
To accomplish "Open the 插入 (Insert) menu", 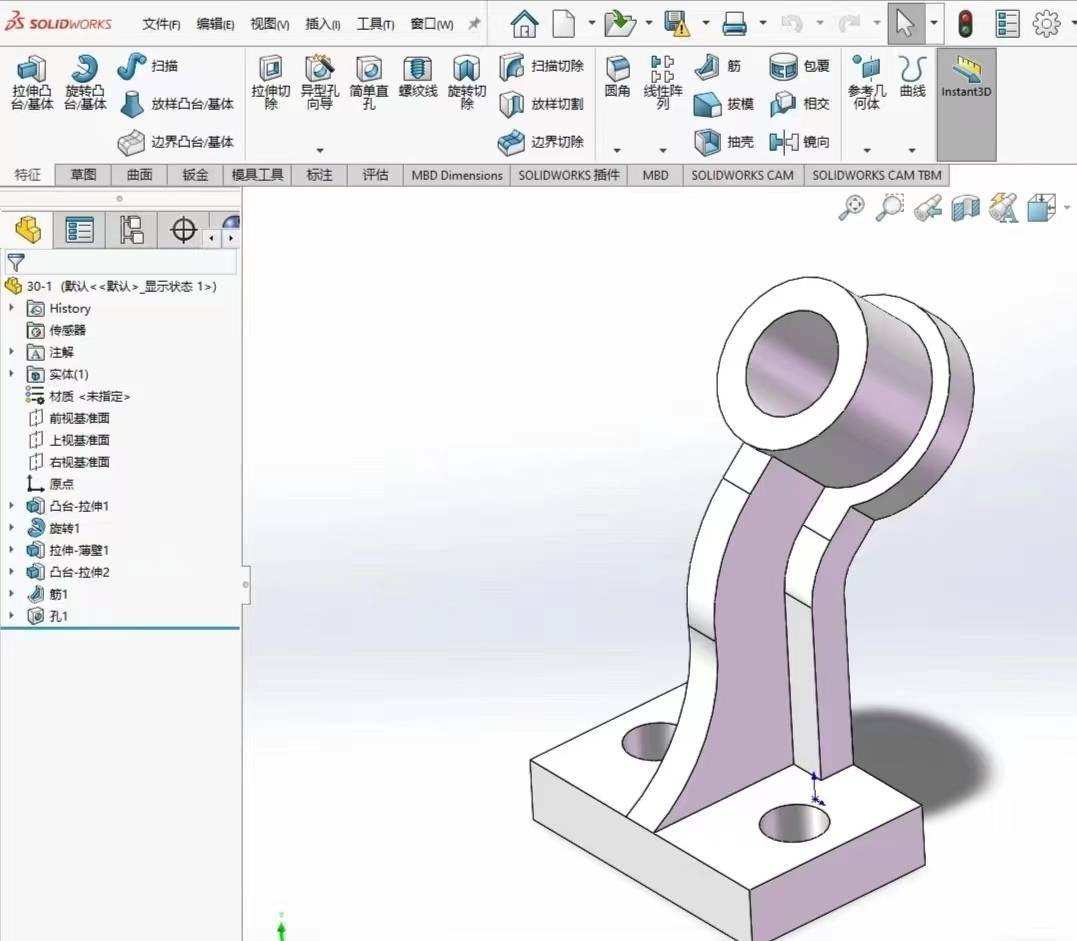I will (321, 23).
